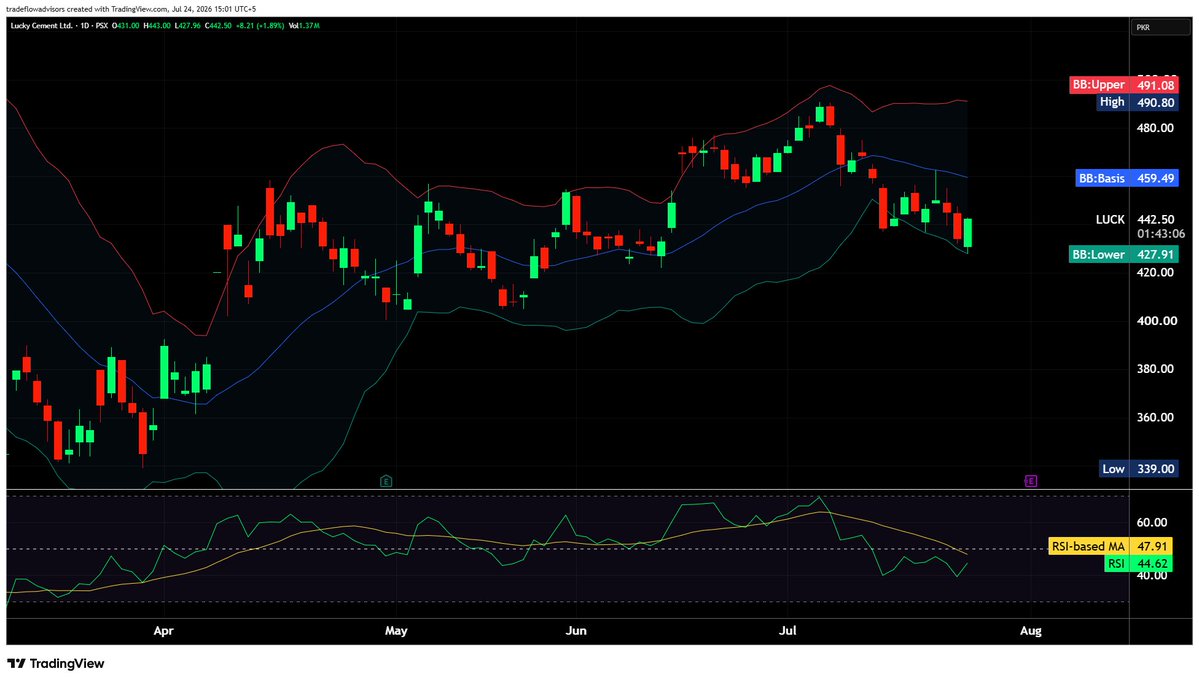
Task: Click the BB:Upper 491.08 price label
Action: [1123, 85]
